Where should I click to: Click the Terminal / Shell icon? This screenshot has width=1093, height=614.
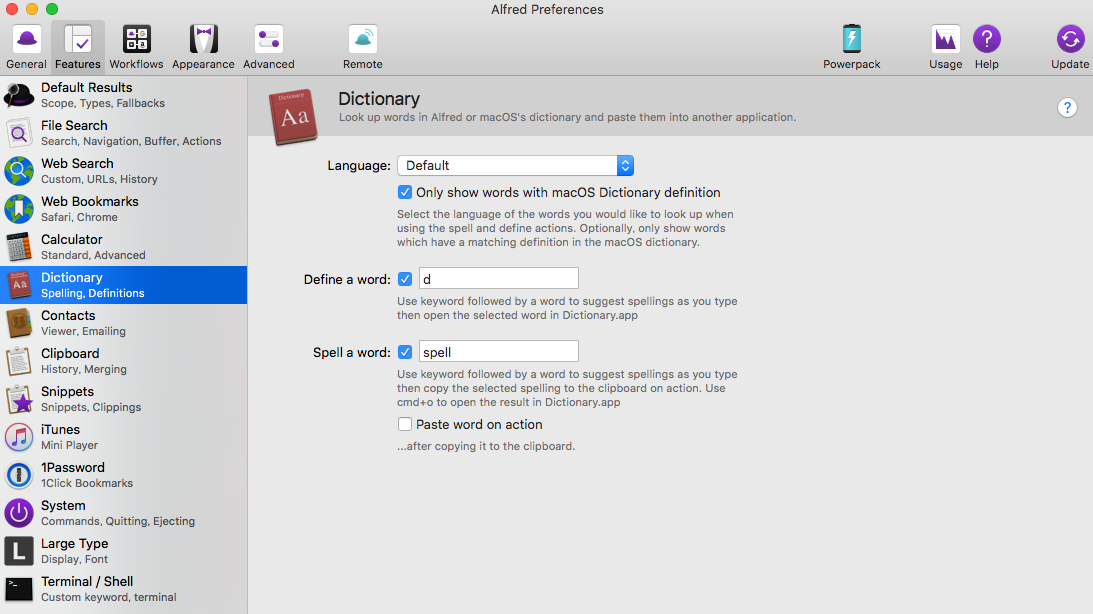pyautogui.click(x=19, y=588)
